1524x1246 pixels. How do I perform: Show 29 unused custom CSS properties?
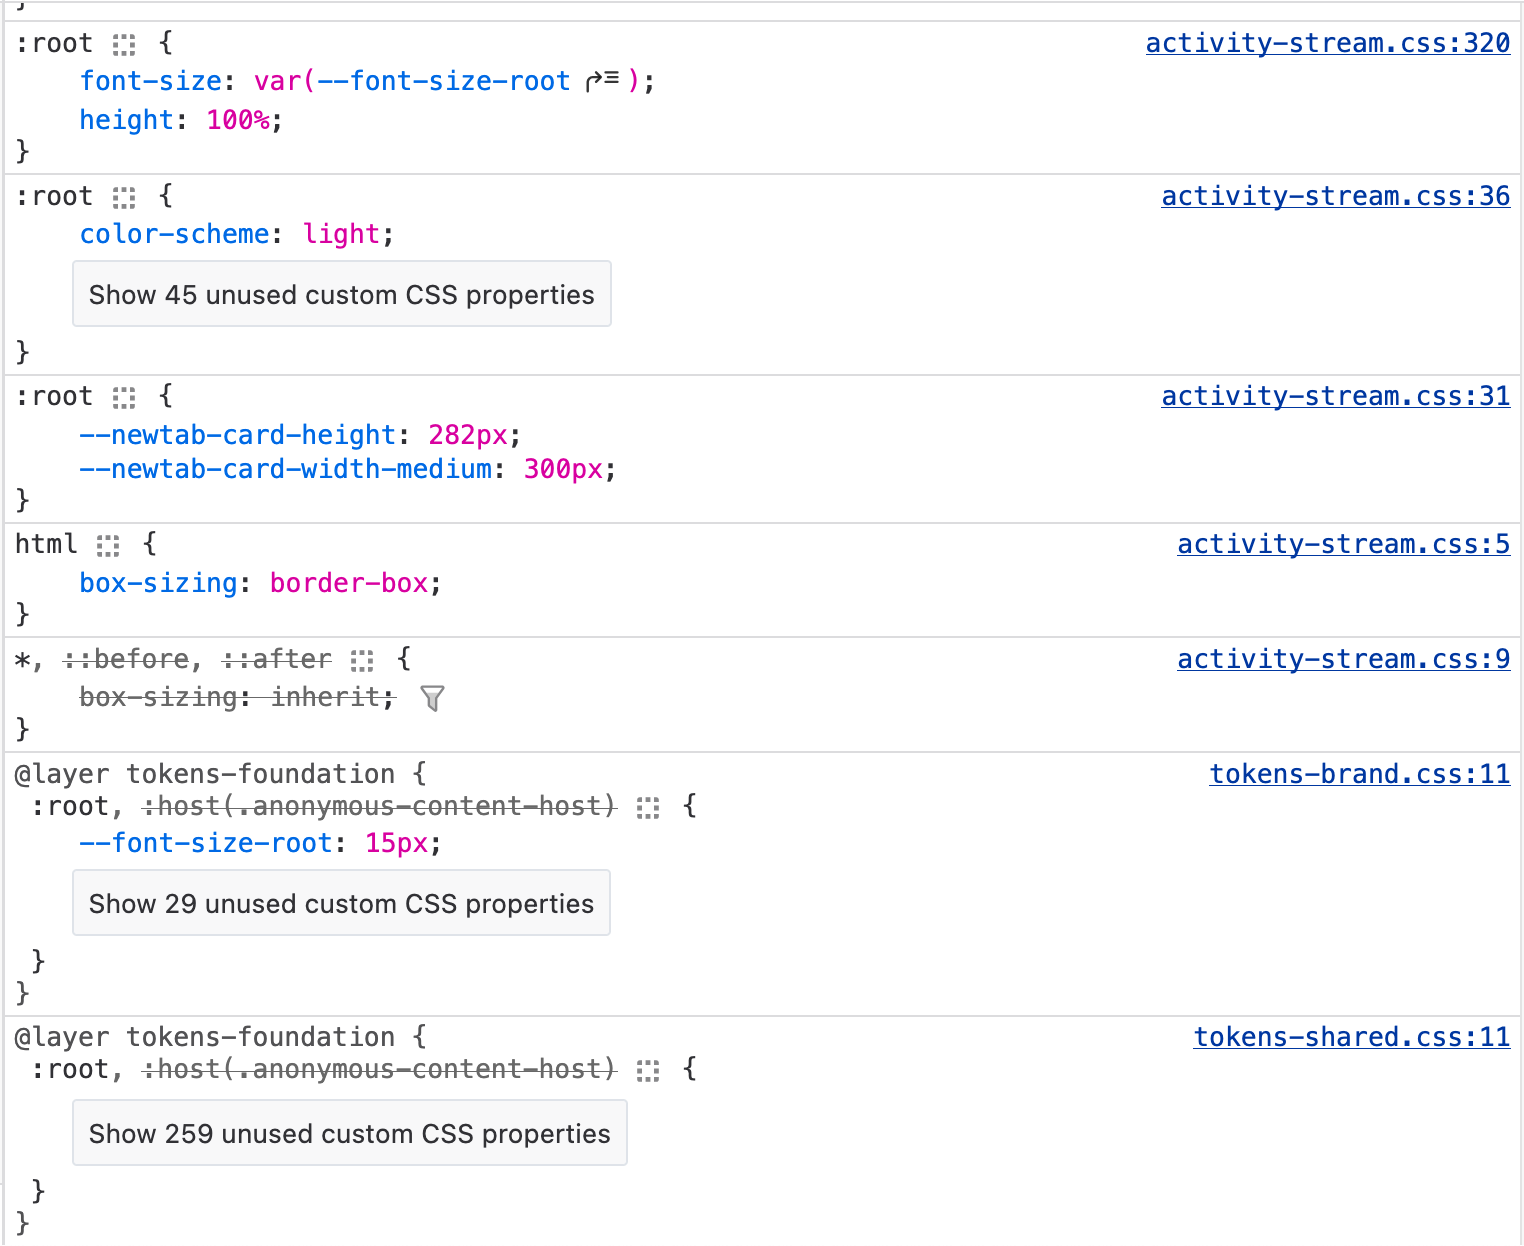[x=341, y=903]
